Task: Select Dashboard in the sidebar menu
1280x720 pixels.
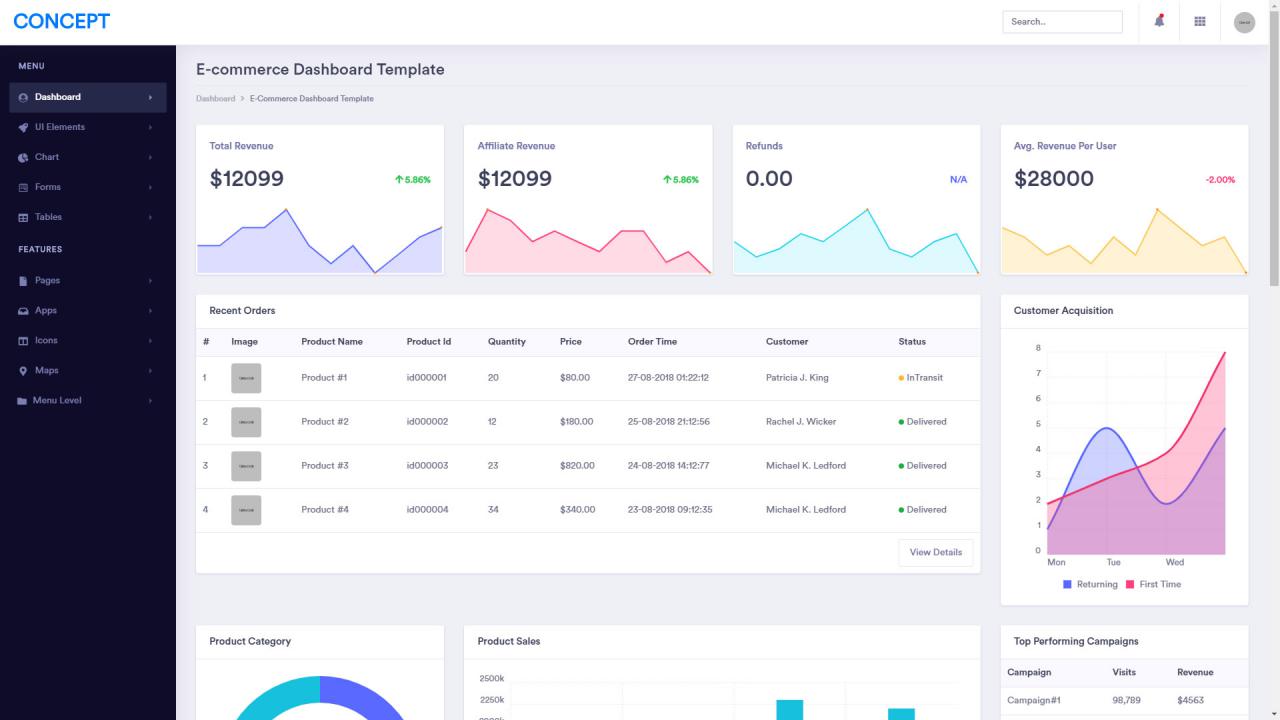Action: pyautogui.click(x=88, y=97)
